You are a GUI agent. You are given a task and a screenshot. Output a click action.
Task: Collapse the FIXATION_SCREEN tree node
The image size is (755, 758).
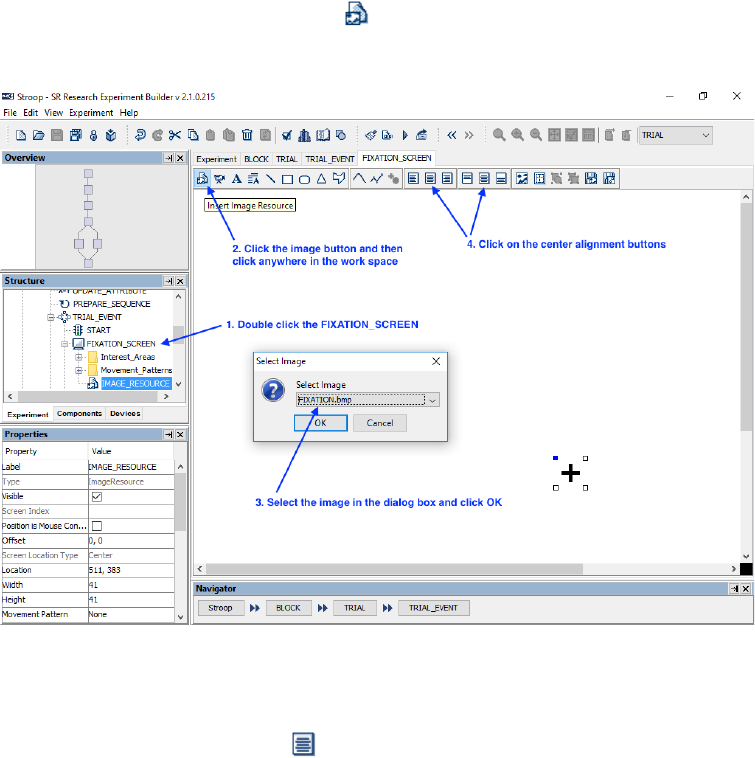64,344
